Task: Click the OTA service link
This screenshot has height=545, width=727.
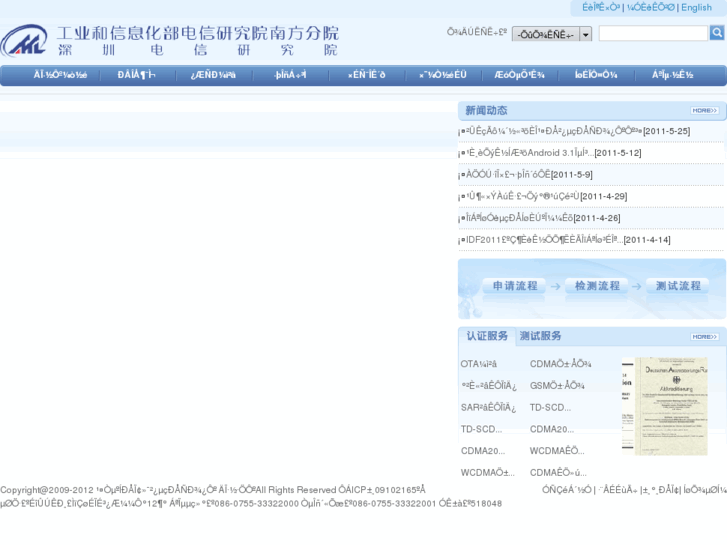Action: coord(478,364)
